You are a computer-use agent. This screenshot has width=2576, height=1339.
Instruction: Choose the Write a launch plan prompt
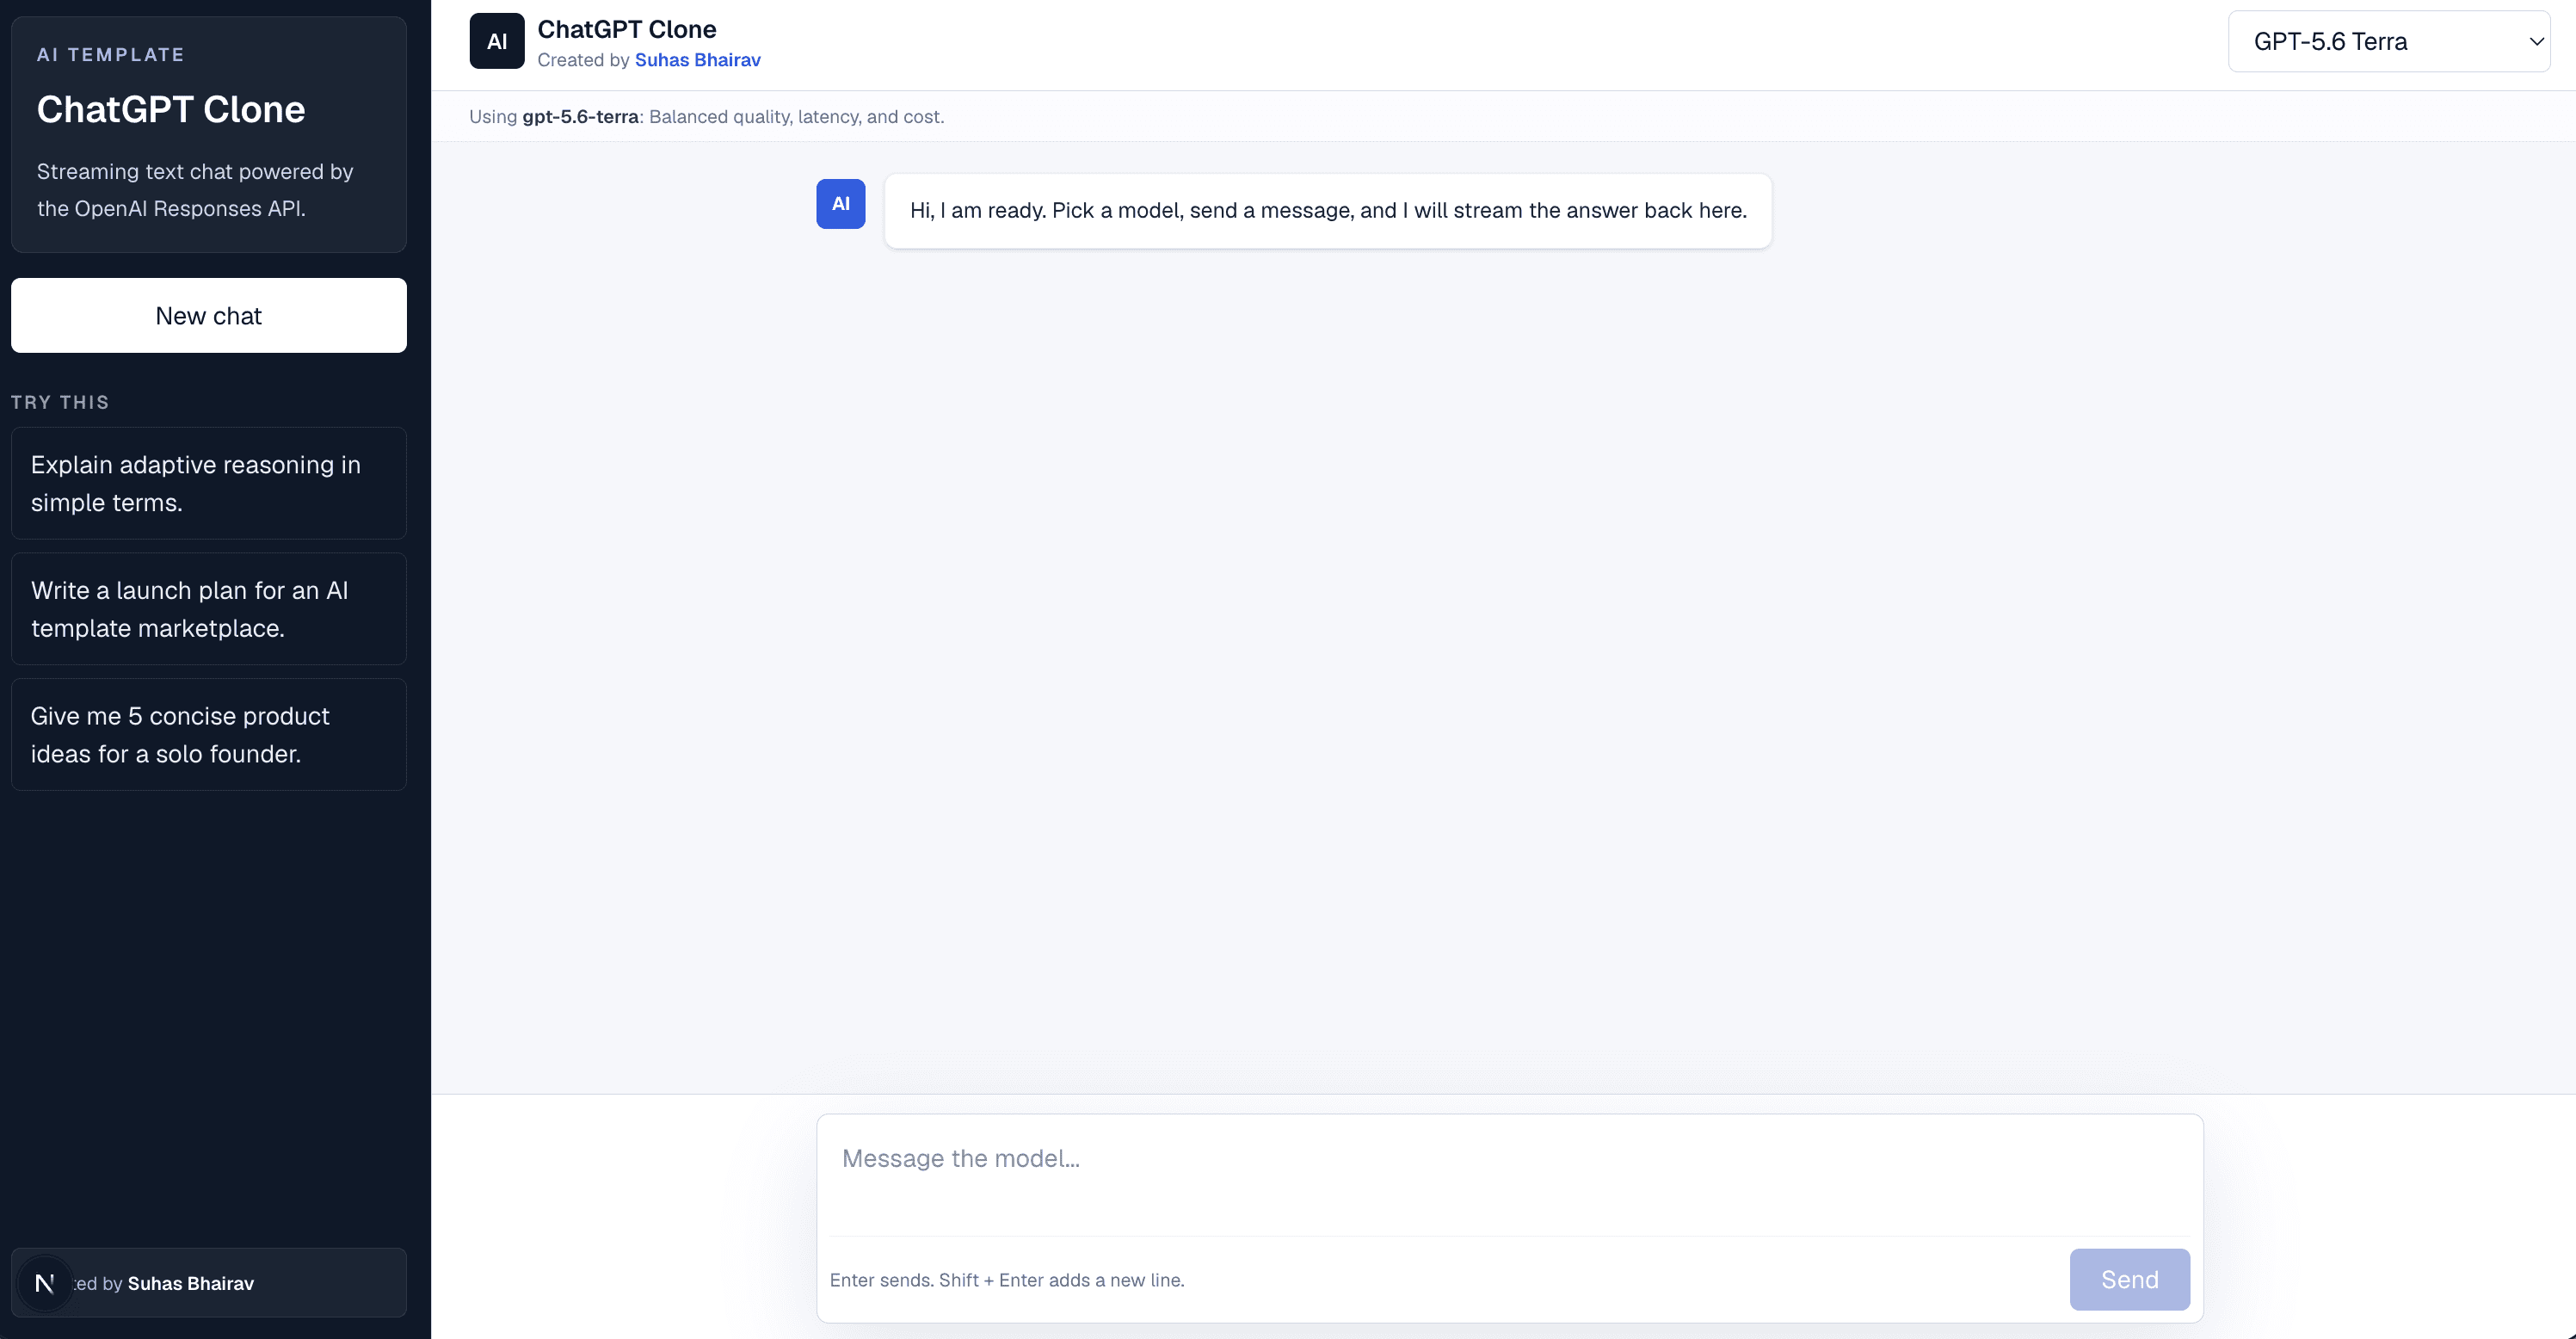[x=209, y=609]
